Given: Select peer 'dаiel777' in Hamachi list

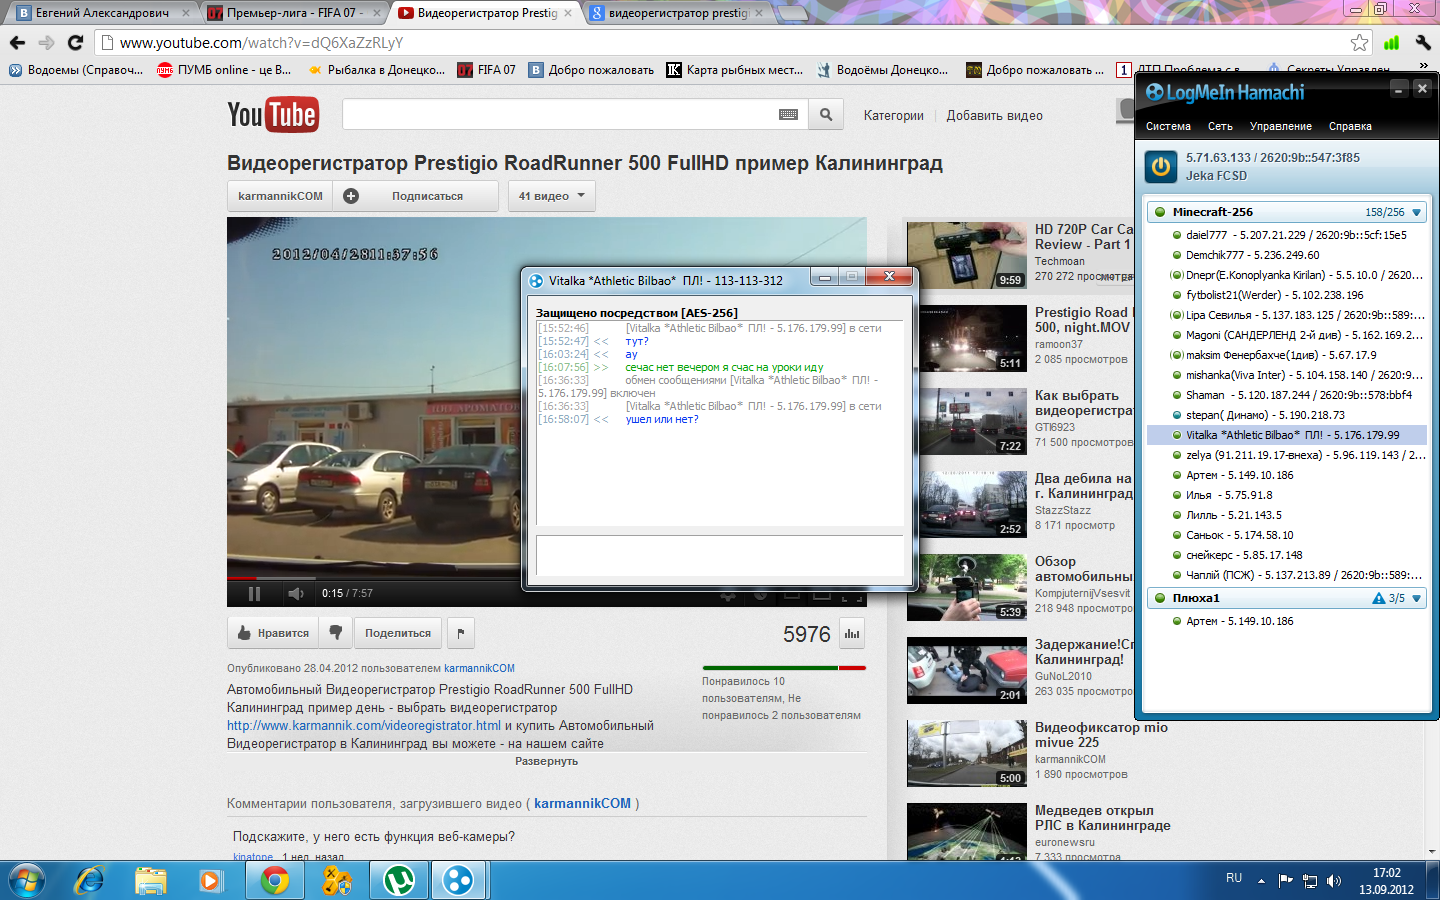Looking at the screenshot, I should (x=1286, y=235).
